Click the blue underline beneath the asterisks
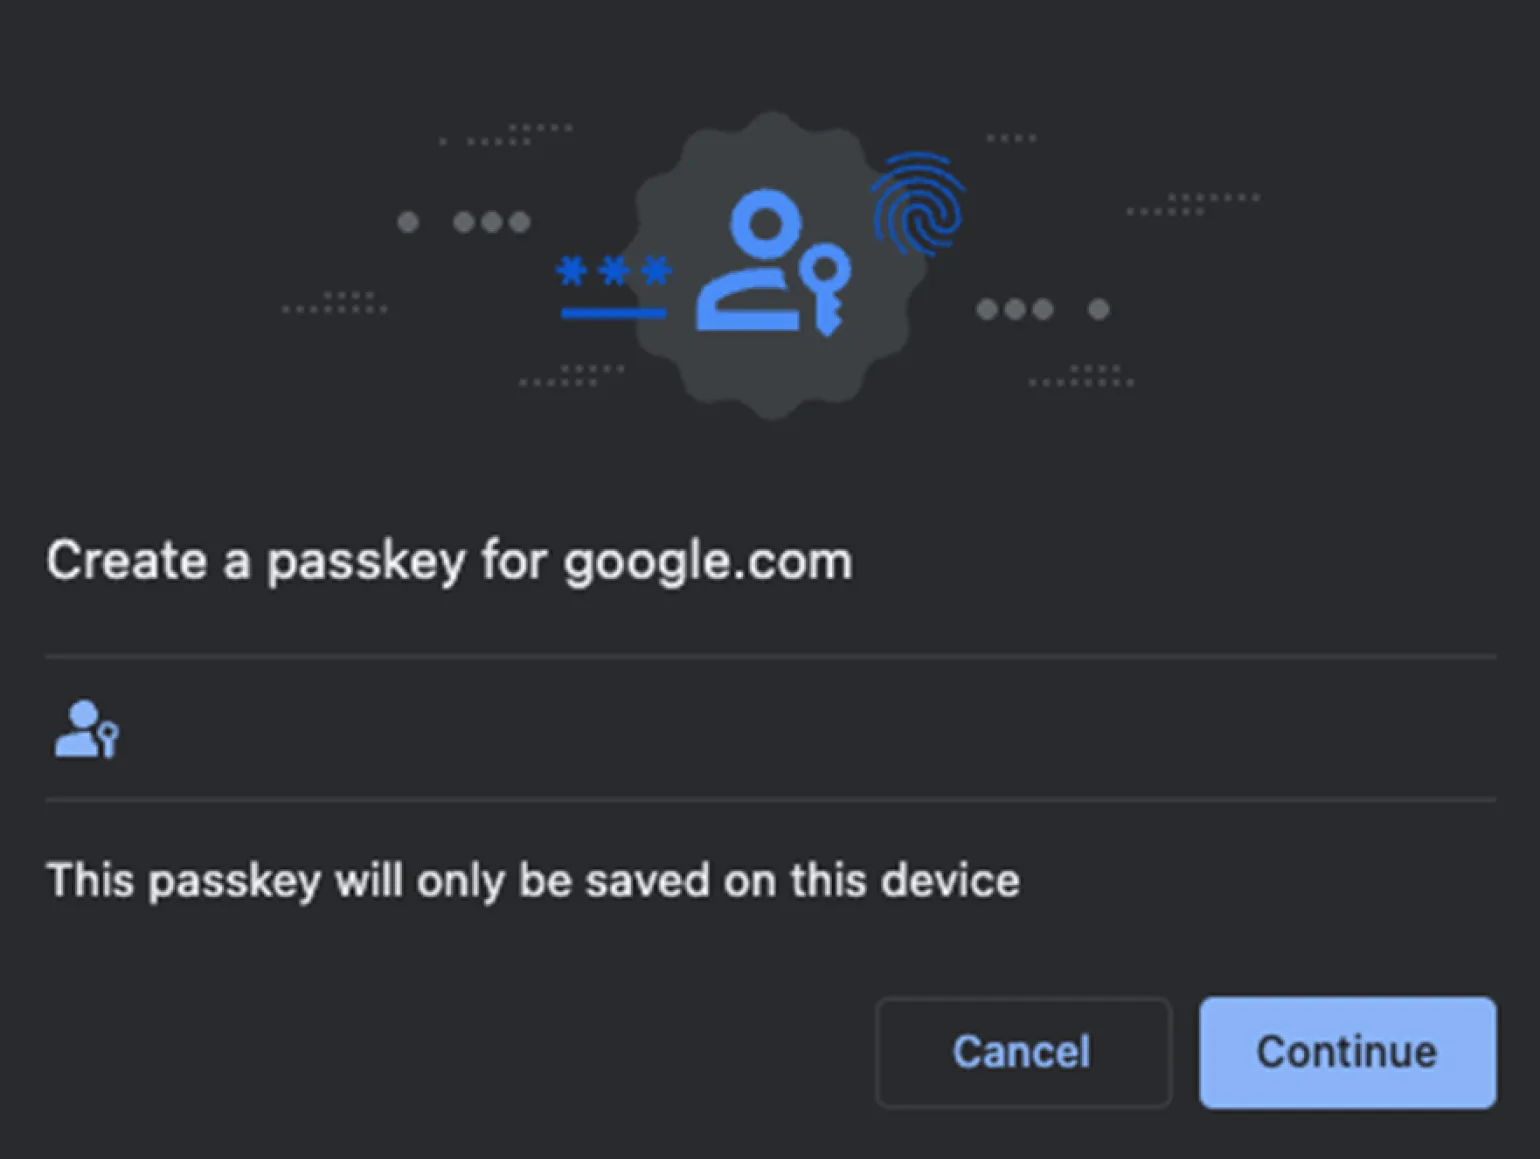Viewport: 1540px width, 1159px height. 613,314
